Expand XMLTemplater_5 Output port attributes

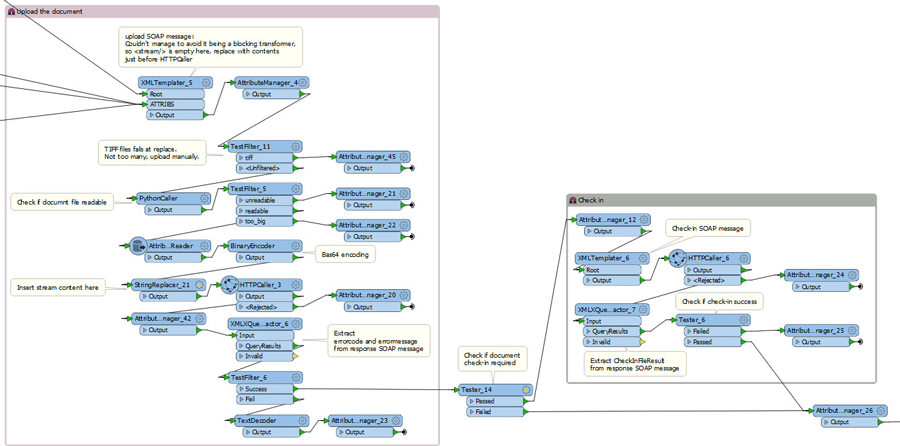pyautogui.click(x=150, y=115)
